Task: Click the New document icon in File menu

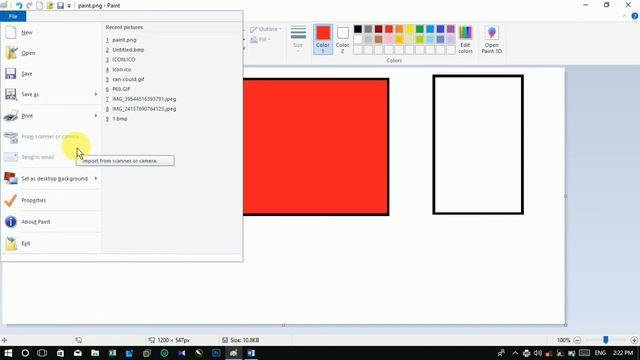Action: pos(11,32)
